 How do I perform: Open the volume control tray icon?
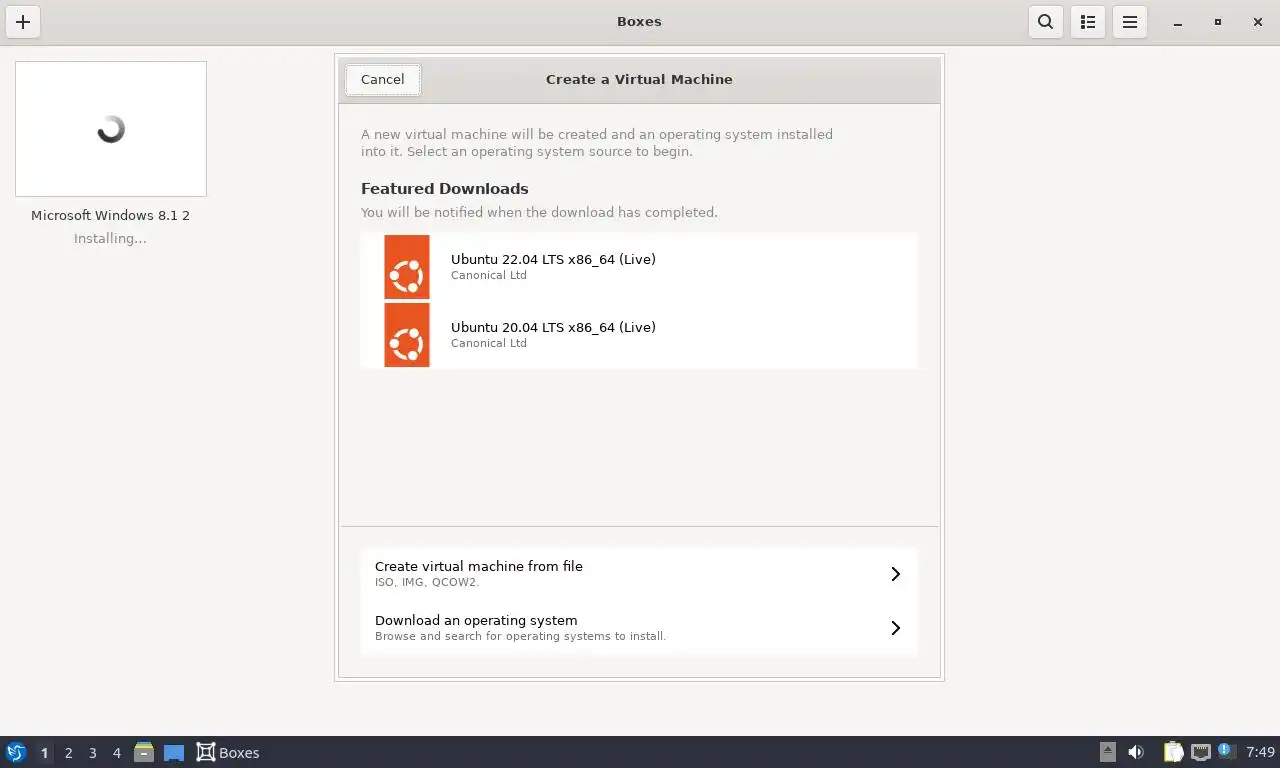click(1136, 752)
